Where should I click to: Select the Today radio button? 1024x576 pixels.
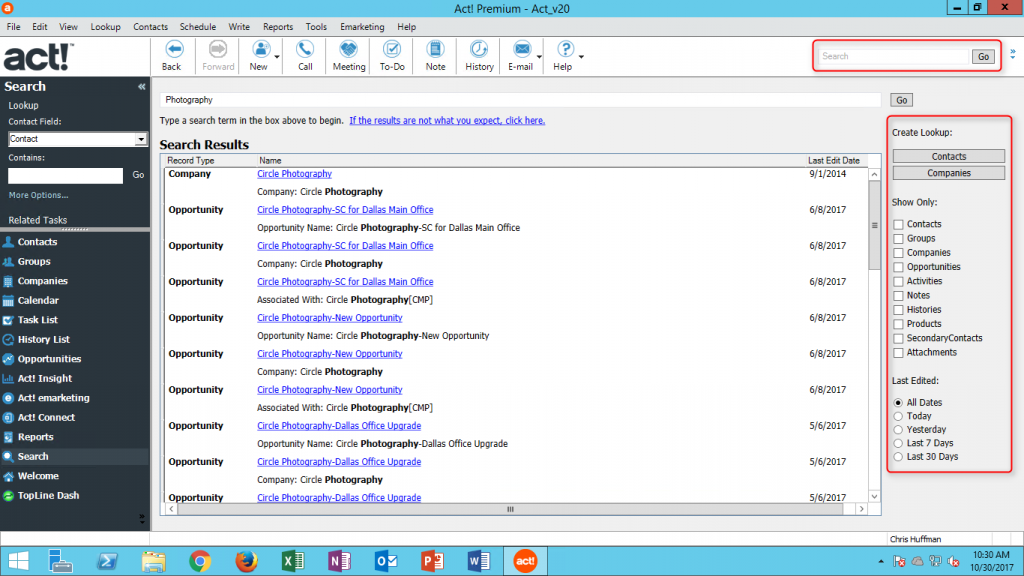[899, 416]
